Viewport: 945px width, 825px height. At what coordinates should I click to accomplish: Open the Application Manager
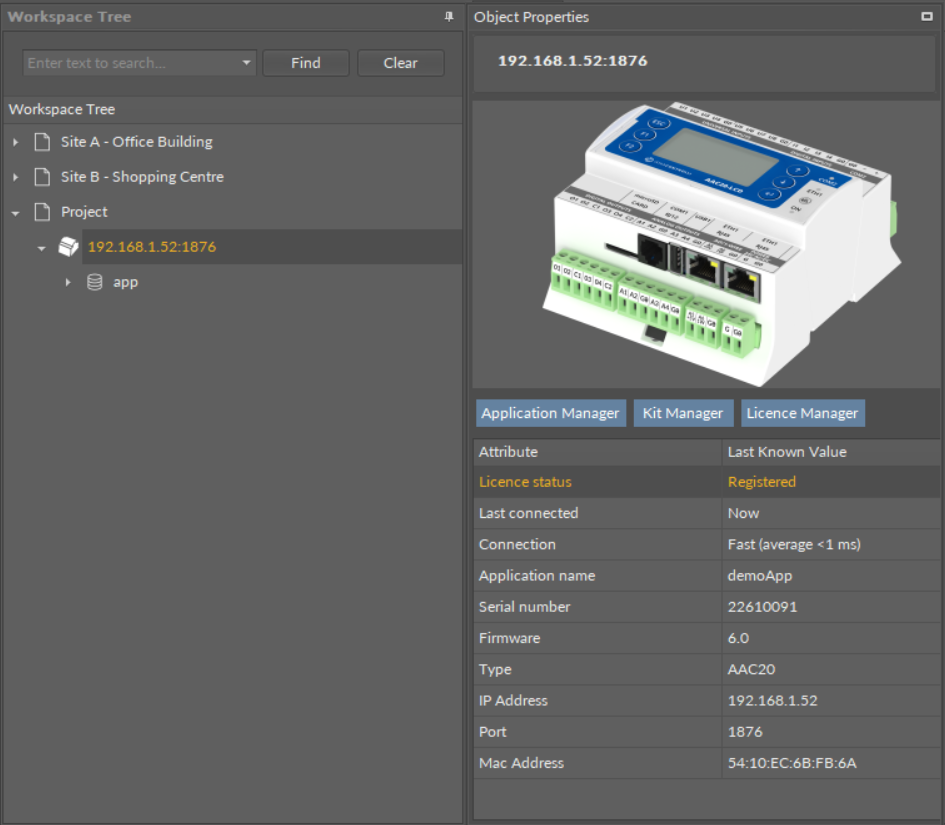pos(550,413)
